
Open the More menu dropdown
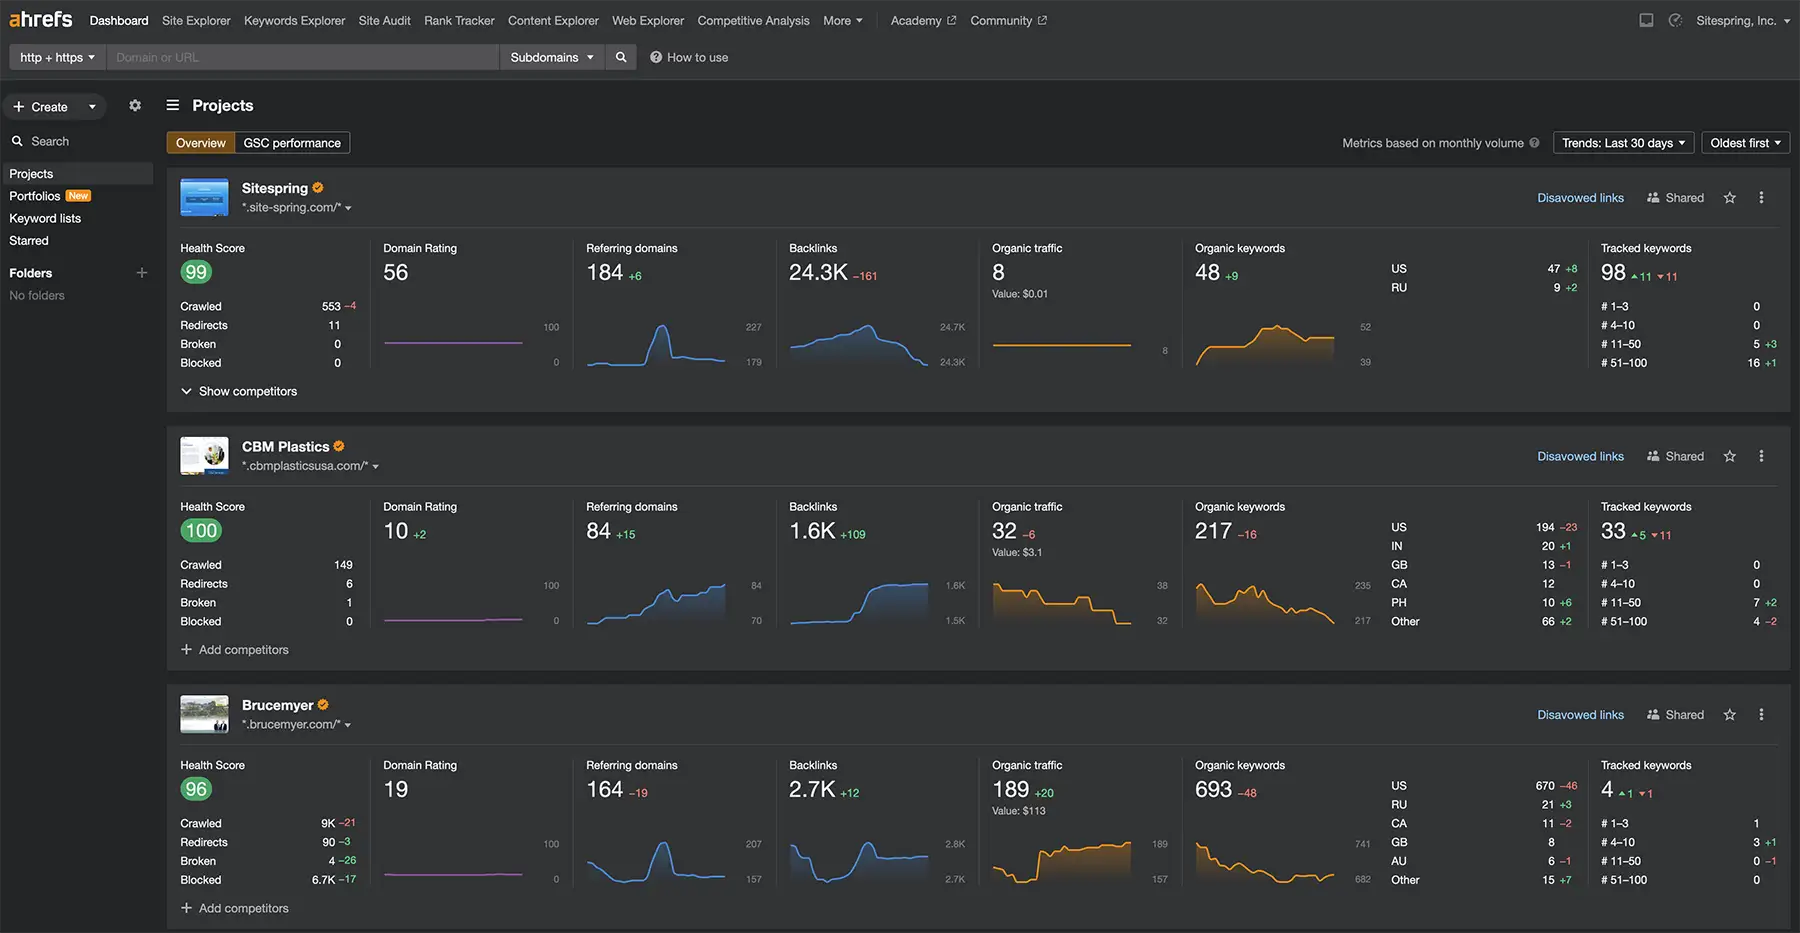pyautogui.click(x=843, y=20)
